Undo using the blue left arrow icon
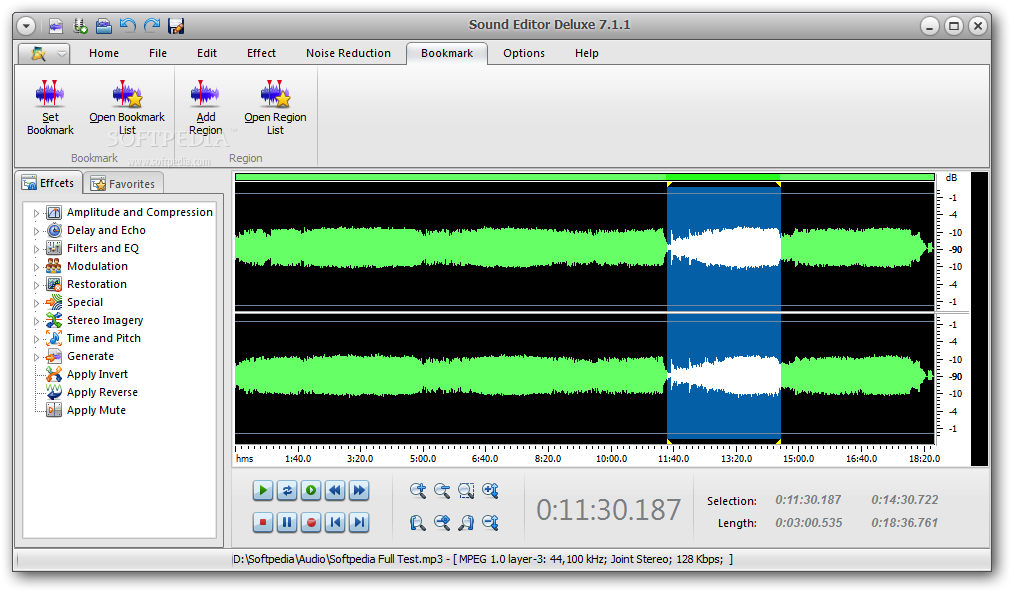Viewport: 1012px width, 592px height. 128,26
